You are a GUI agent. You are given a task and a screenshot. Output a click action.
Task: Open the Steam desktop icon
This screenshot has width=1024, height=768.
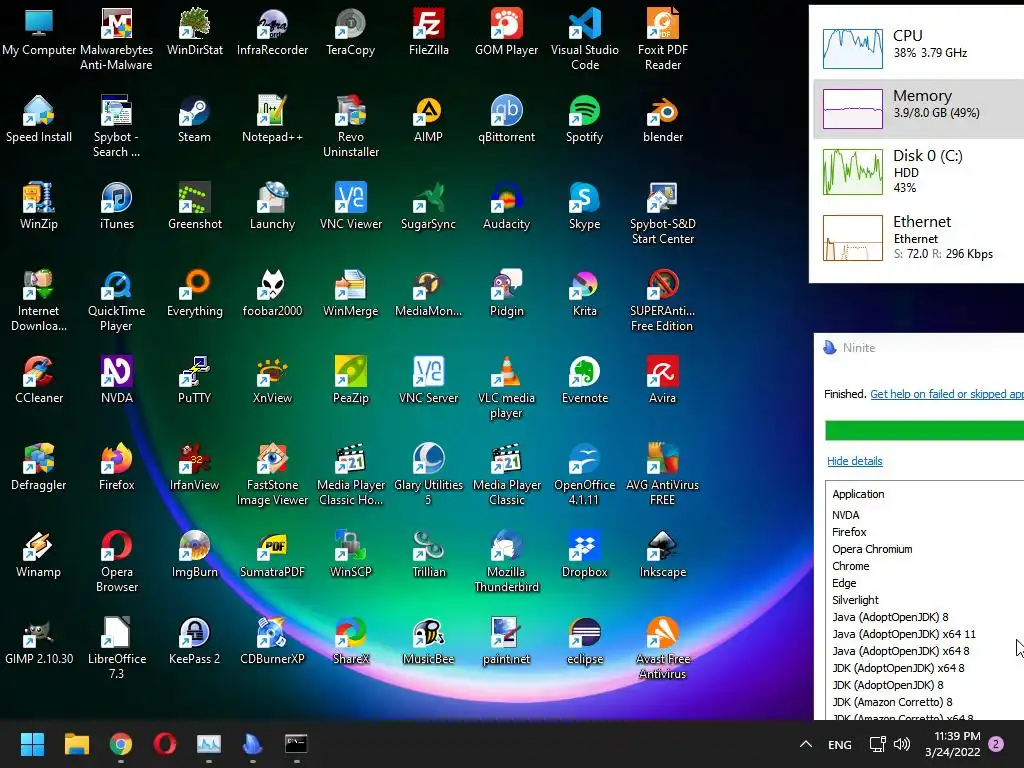[x=194, y=120]
